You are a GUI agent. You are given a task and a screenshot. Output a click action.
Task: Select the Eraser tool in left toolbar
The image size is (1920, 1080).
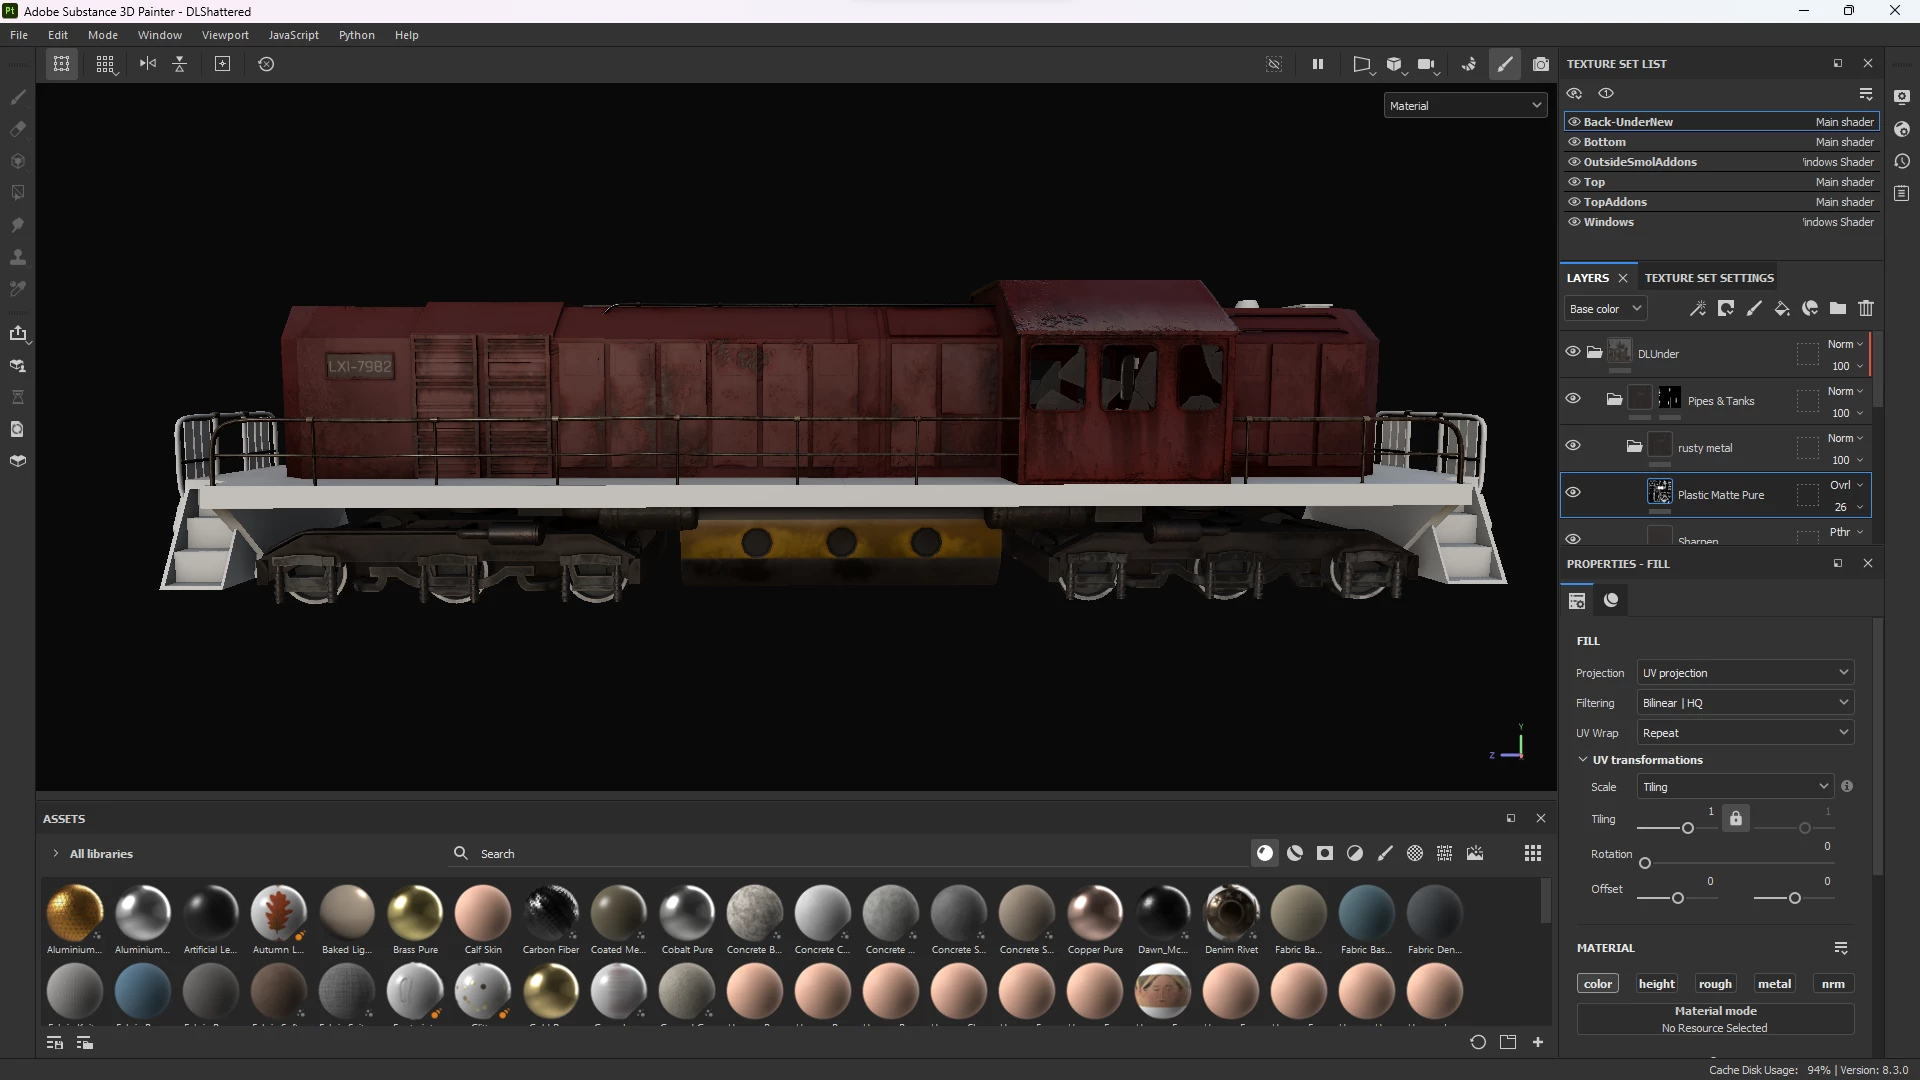pos(17,129)
